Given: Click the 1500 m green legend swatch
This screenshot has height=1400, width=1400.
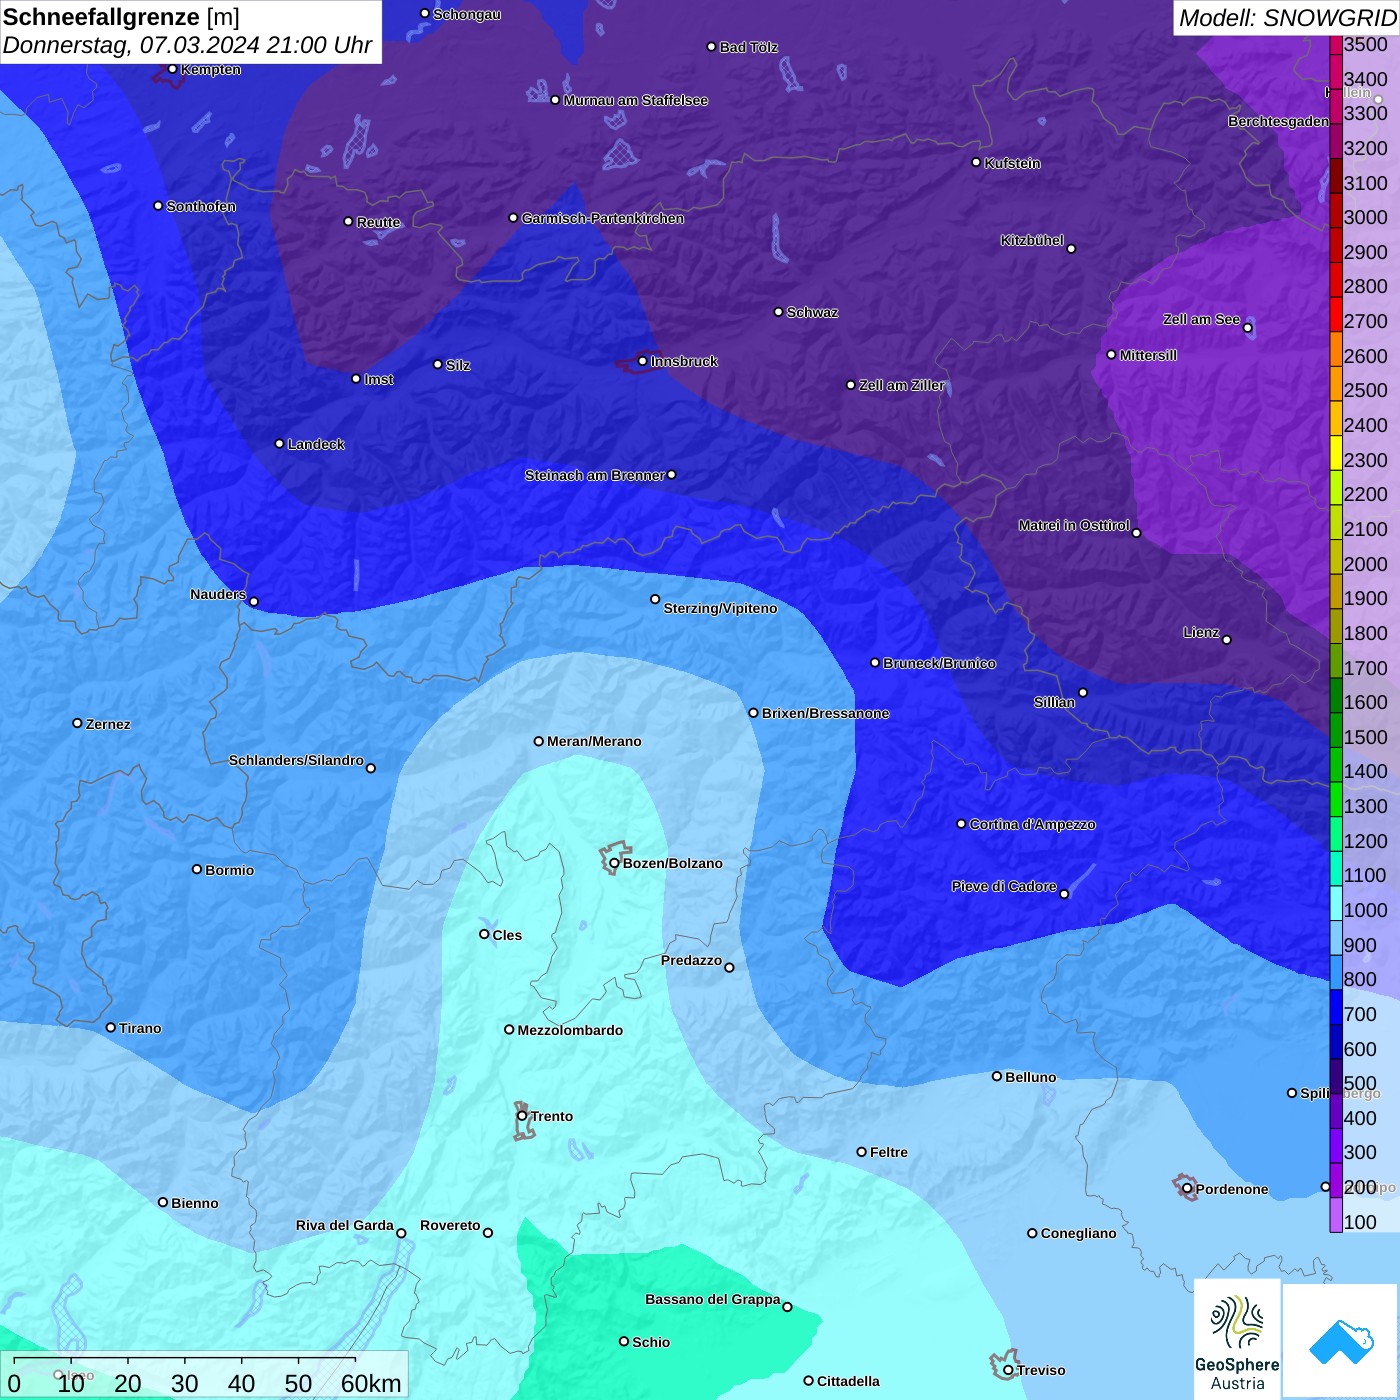Looking at the screenshot, I should (1336, 730).
